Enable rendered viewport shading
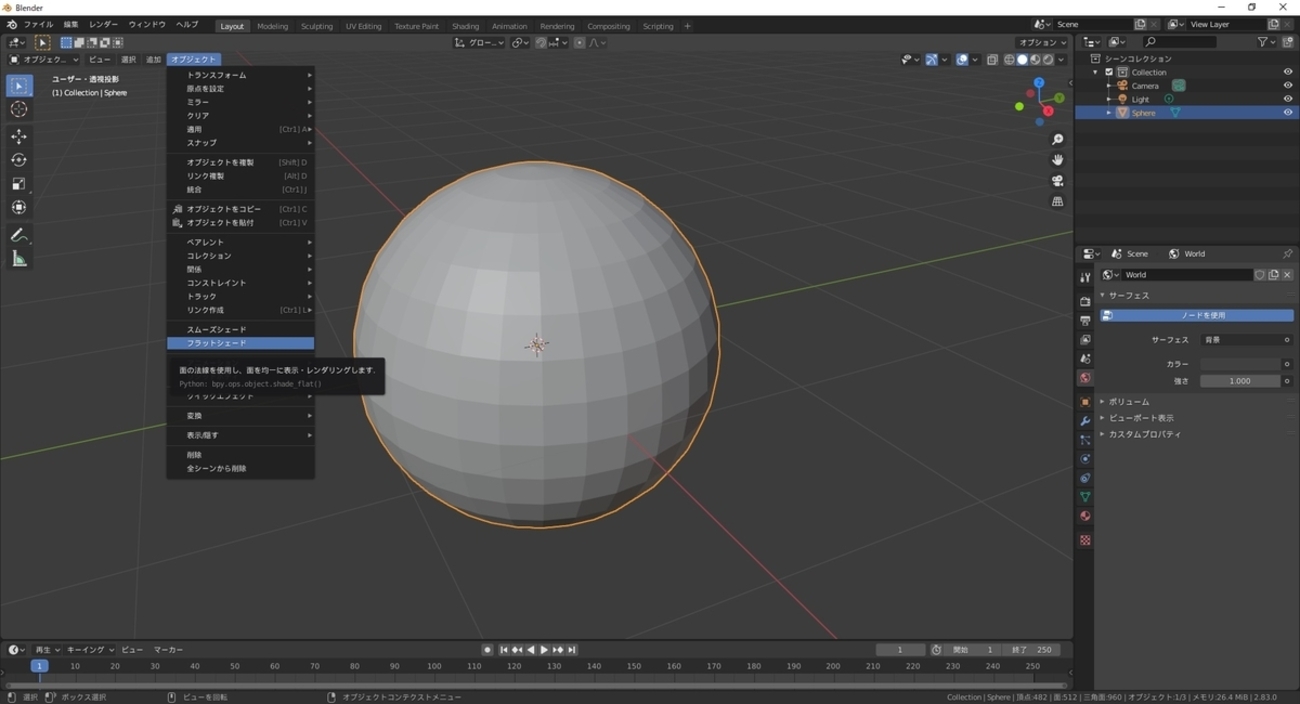This screenshot has height=704, width=1300. click(1048, 60)
